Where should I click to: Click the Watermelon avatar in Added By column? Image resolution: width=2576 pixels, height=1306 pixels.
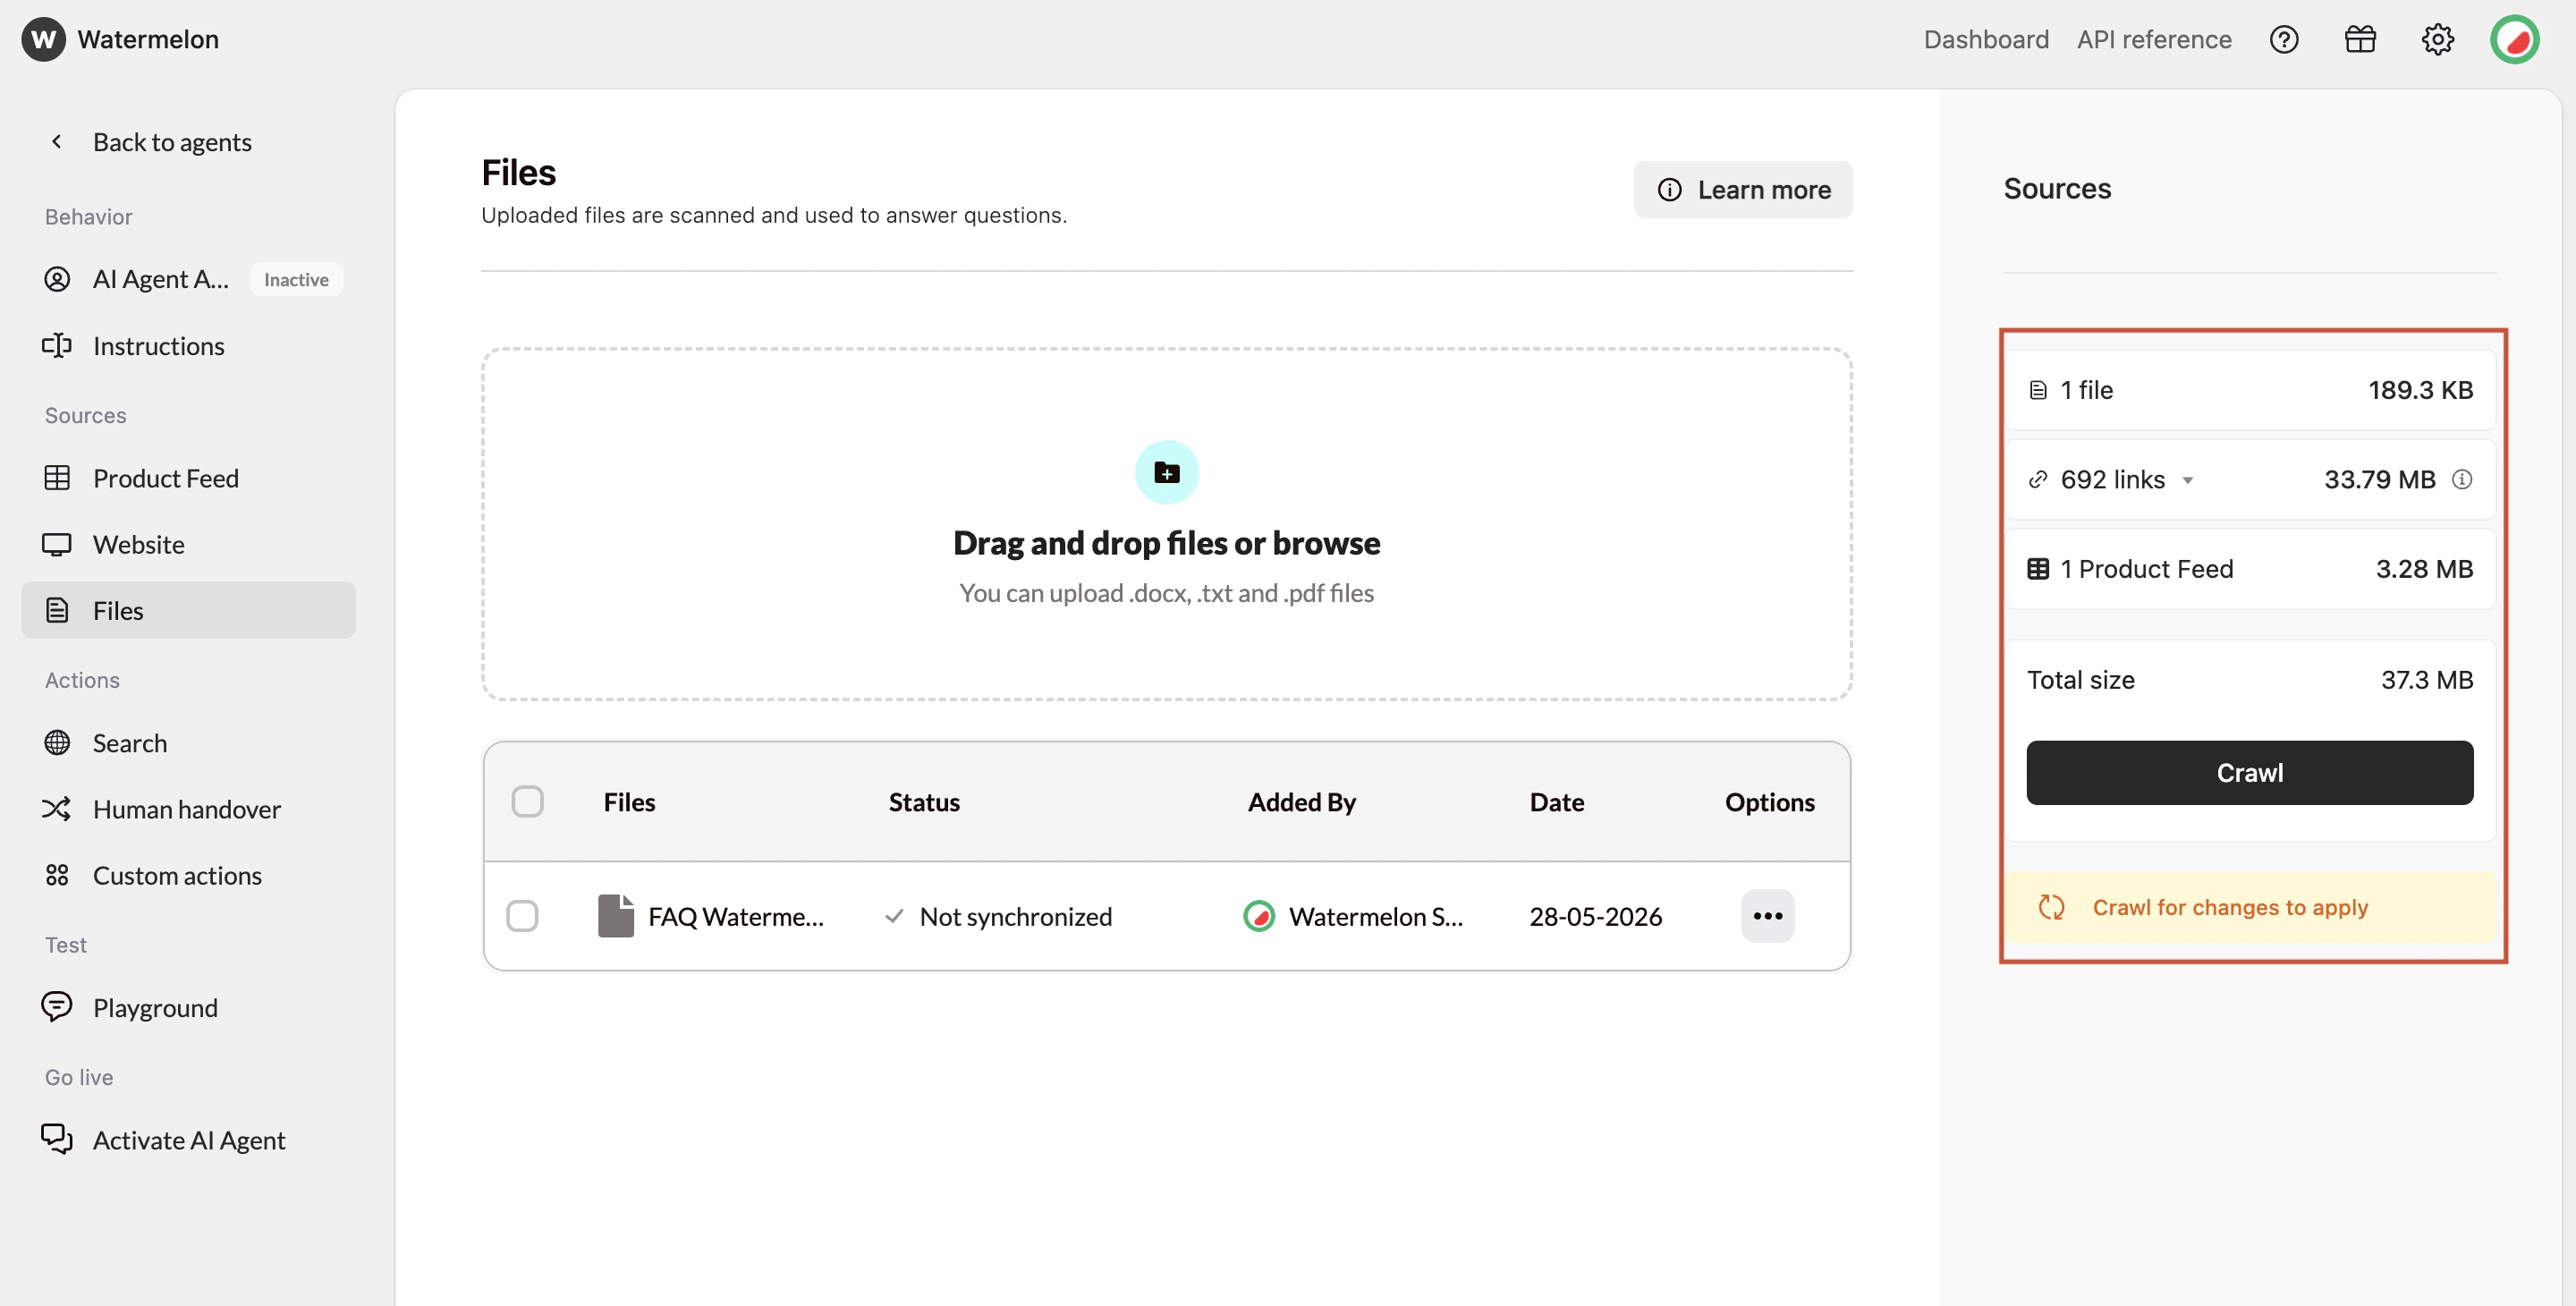1259,916
